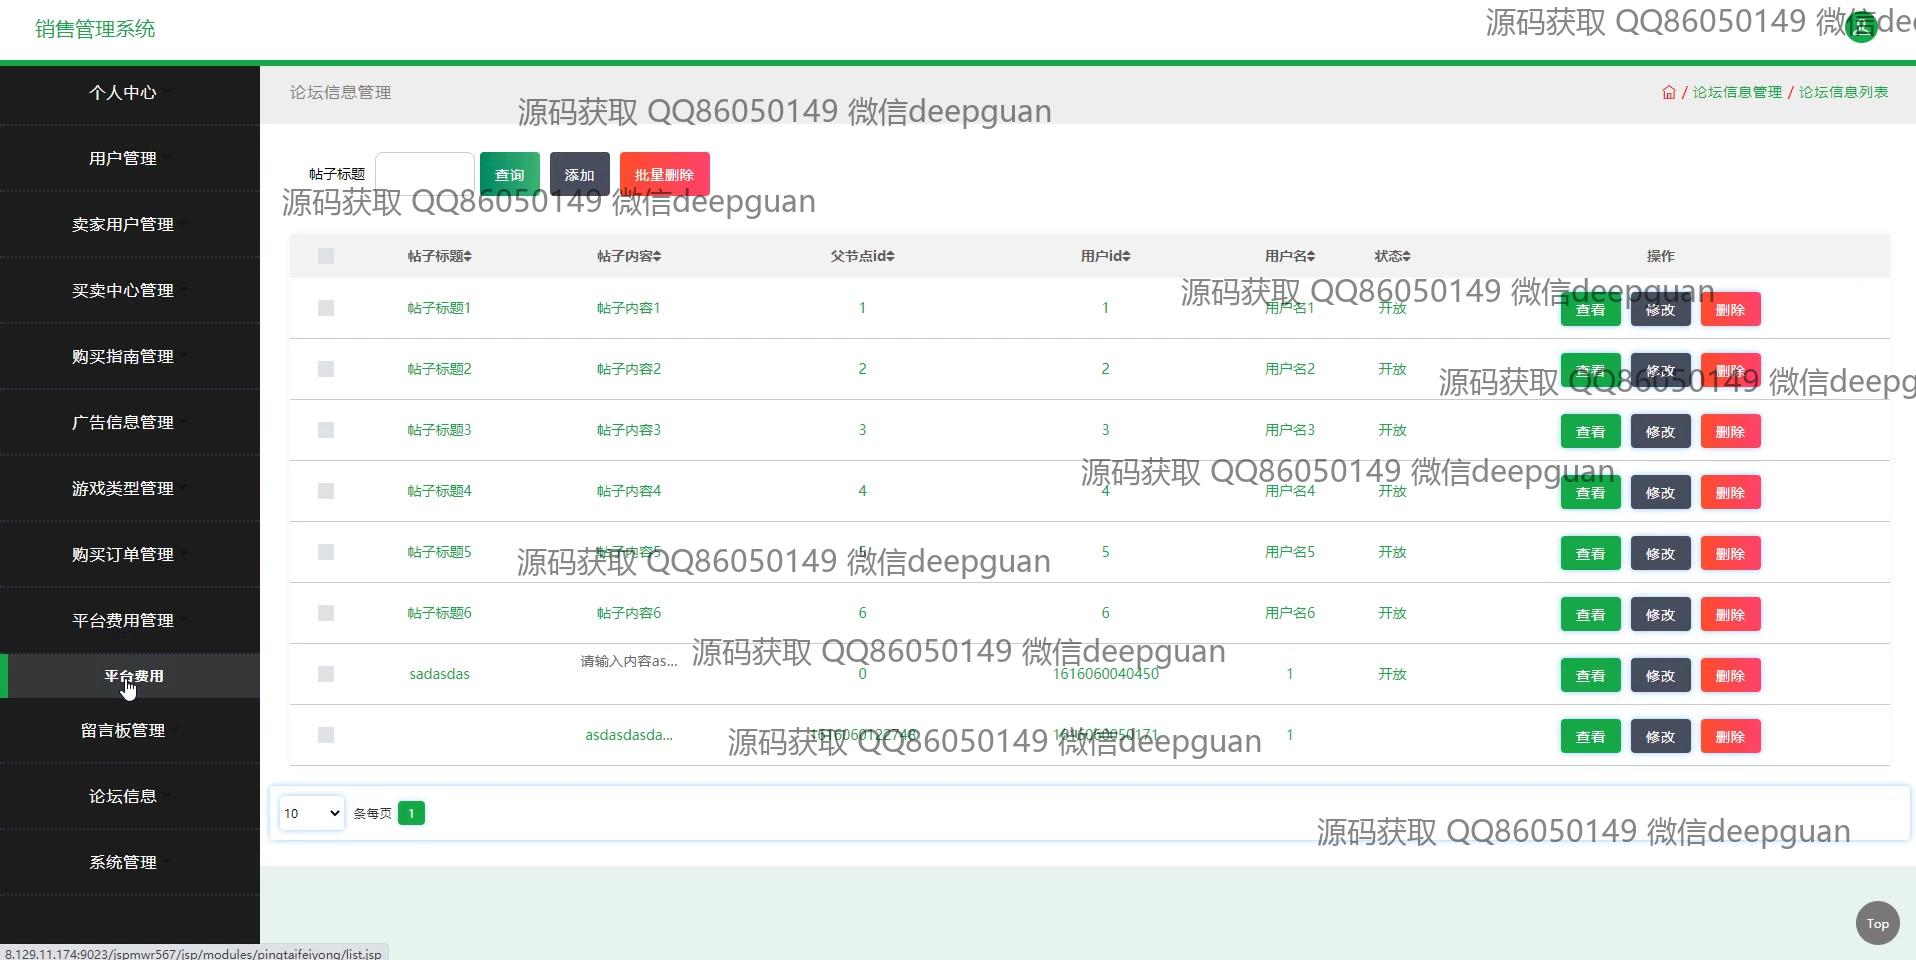The height and width of the screenshot is (960, 1916).
Task: Check the box for 帖子标题1 row
Action: [x=326, y=308]
